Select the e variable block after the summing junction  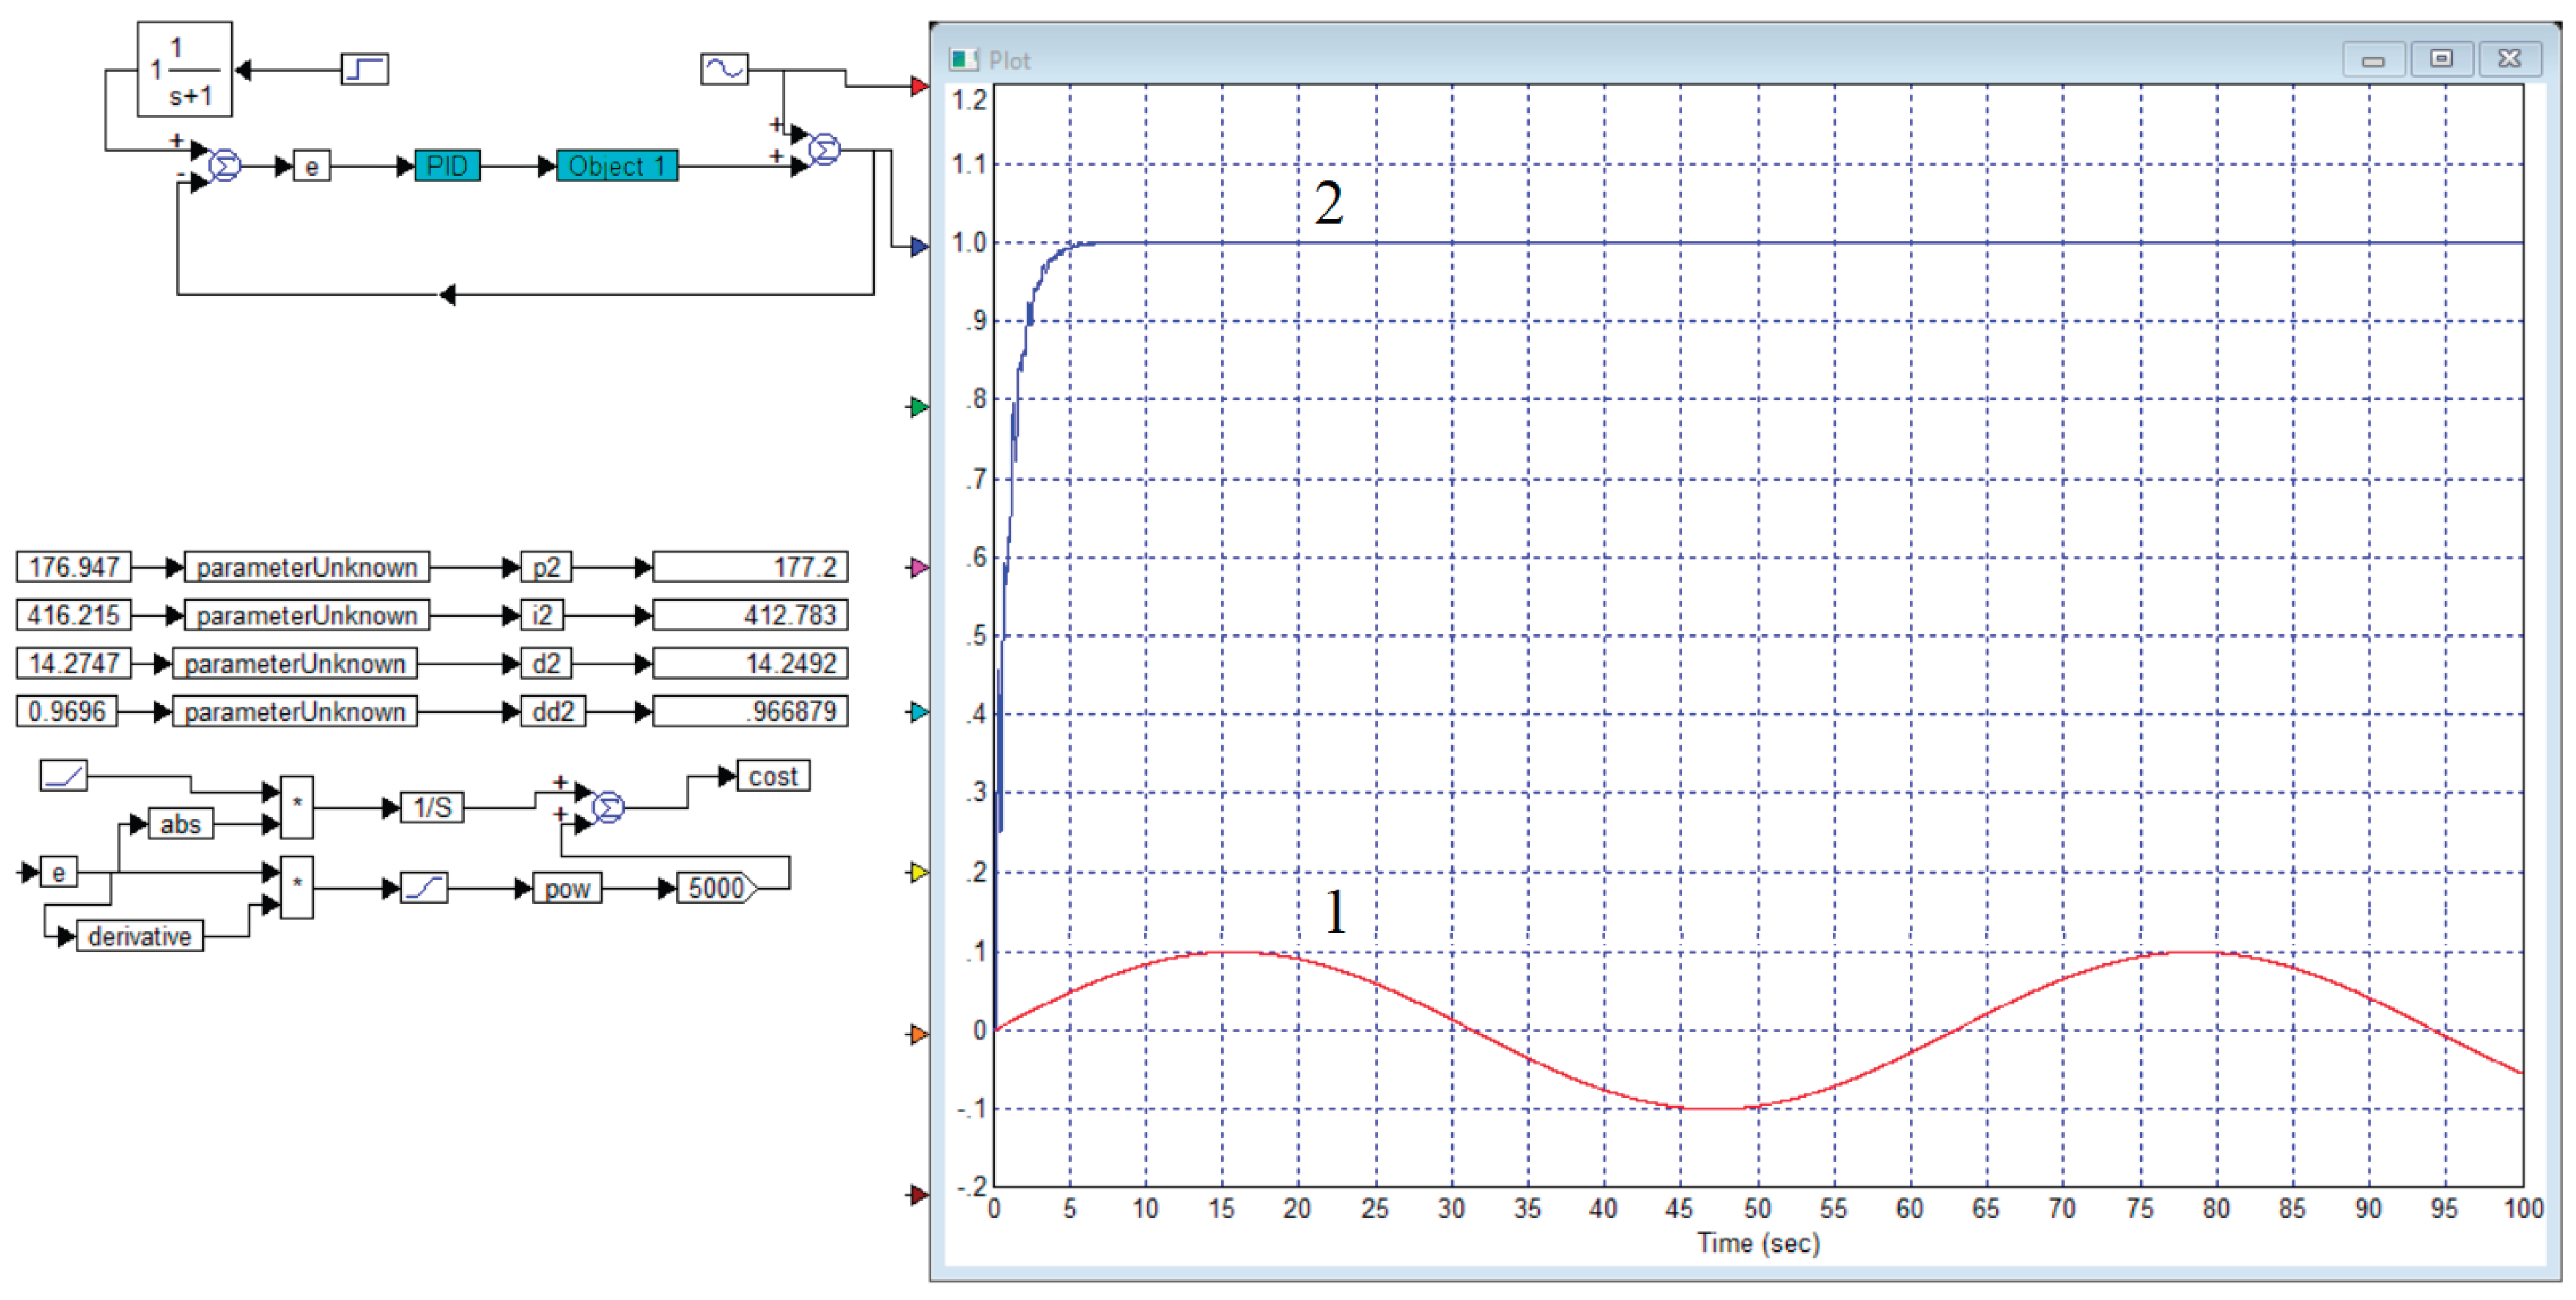click(x=312, y=166)
